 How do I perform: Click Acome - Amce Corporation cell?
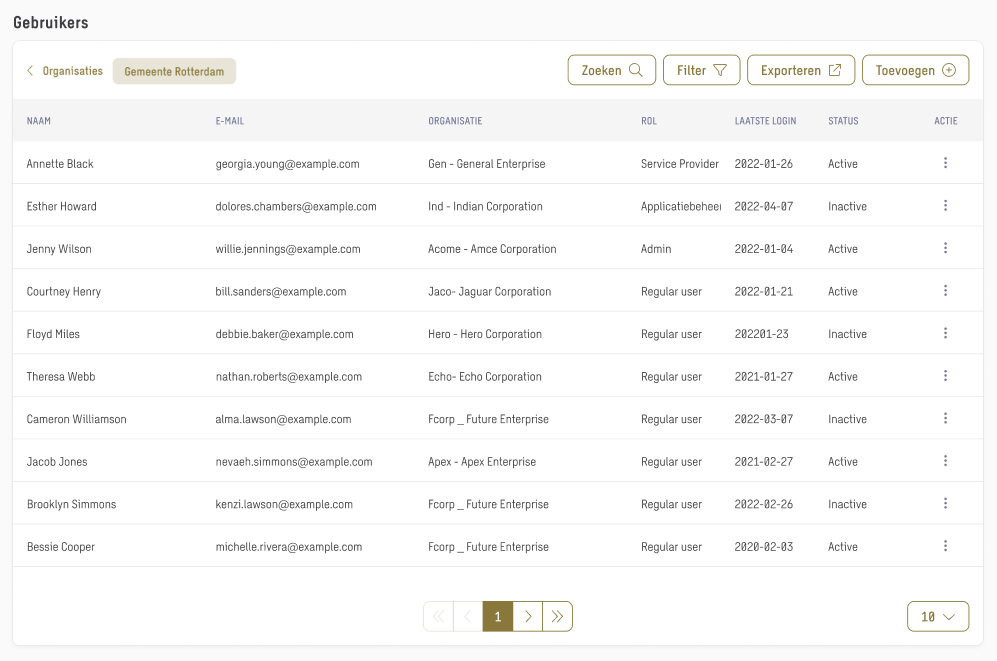coord(492,249)
